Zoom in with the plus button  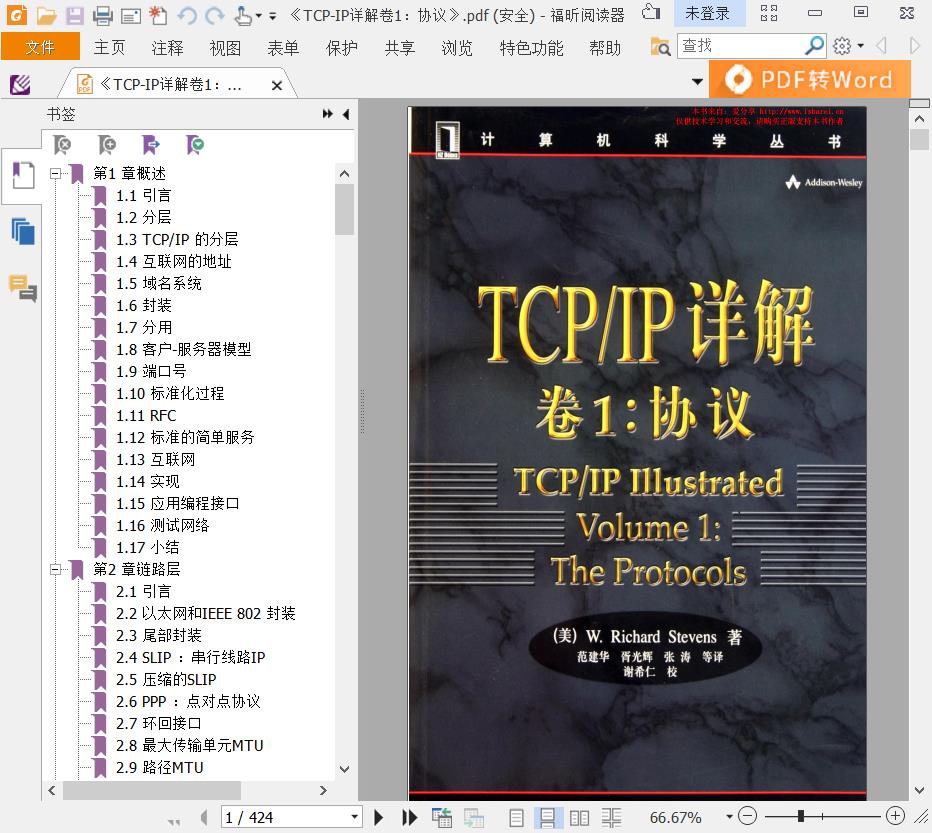coord(895,816)
